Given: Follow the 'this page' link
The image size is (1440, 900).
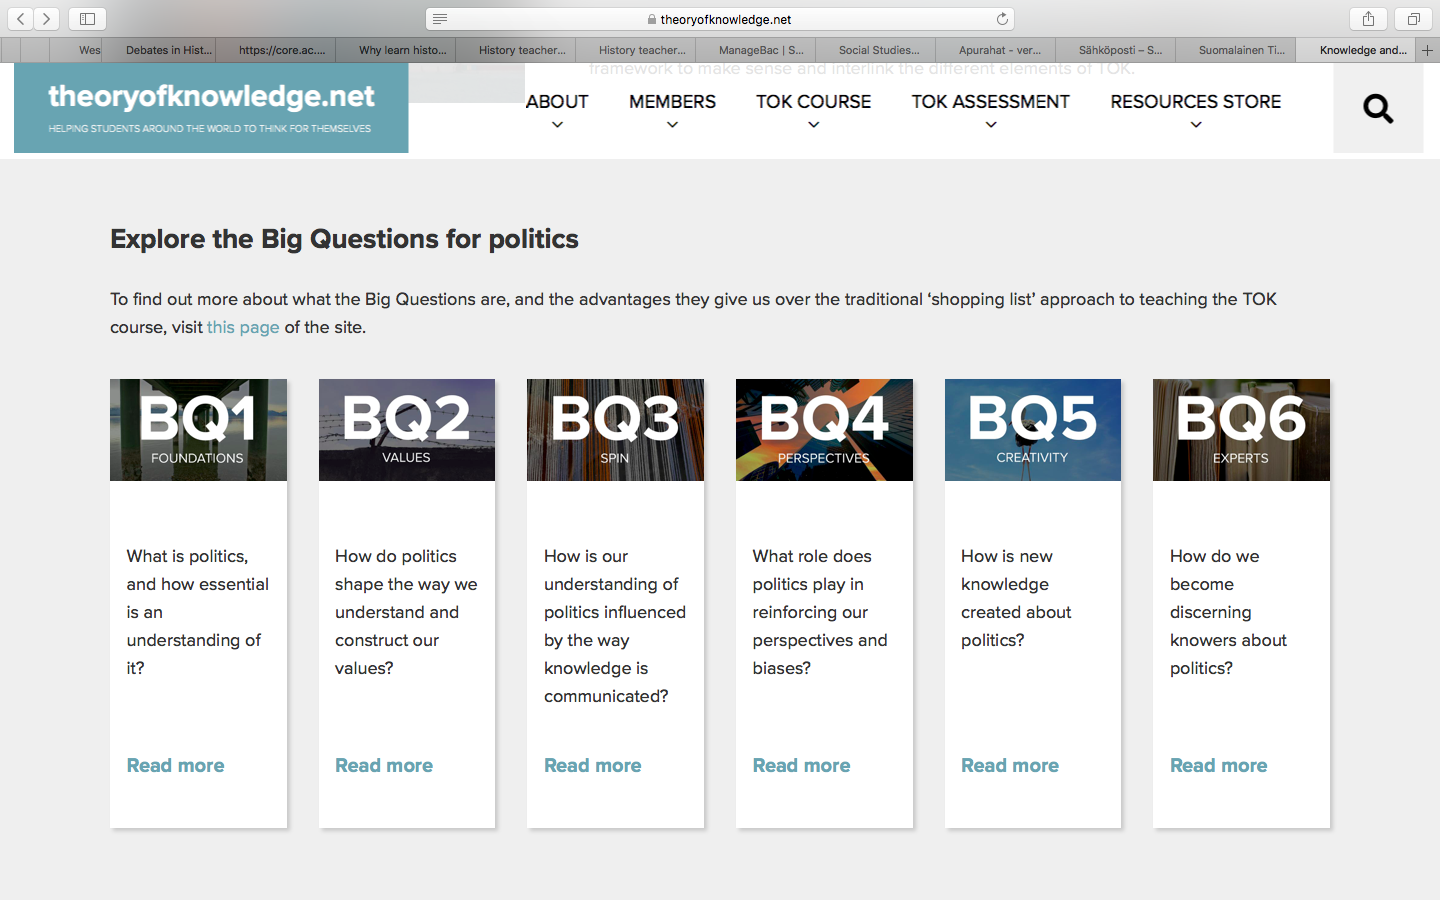Looking at the screenshot, I should [x=243, y=327].
